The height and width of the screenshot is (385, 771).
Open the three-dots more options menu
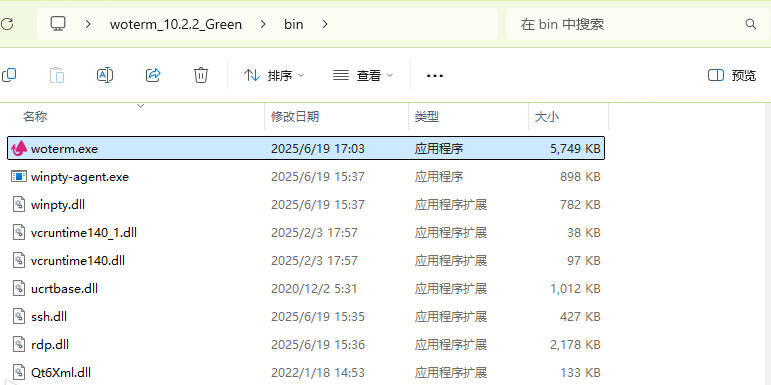coord(435,76)
